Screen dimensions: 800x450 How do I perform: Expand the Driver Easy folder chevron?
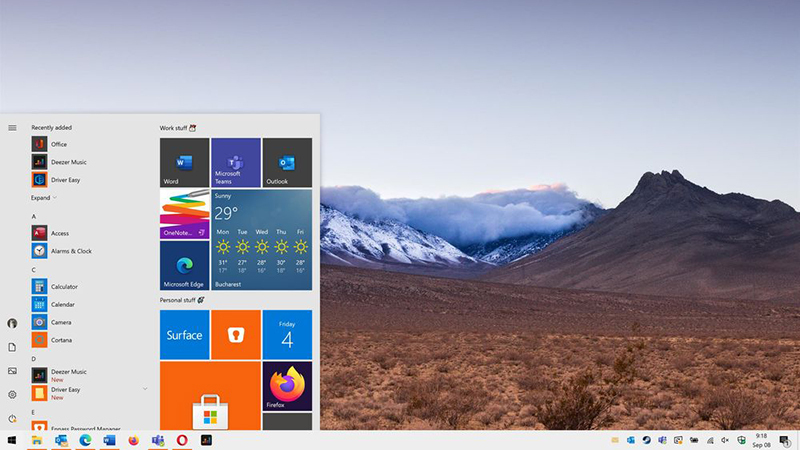point(145,389)
